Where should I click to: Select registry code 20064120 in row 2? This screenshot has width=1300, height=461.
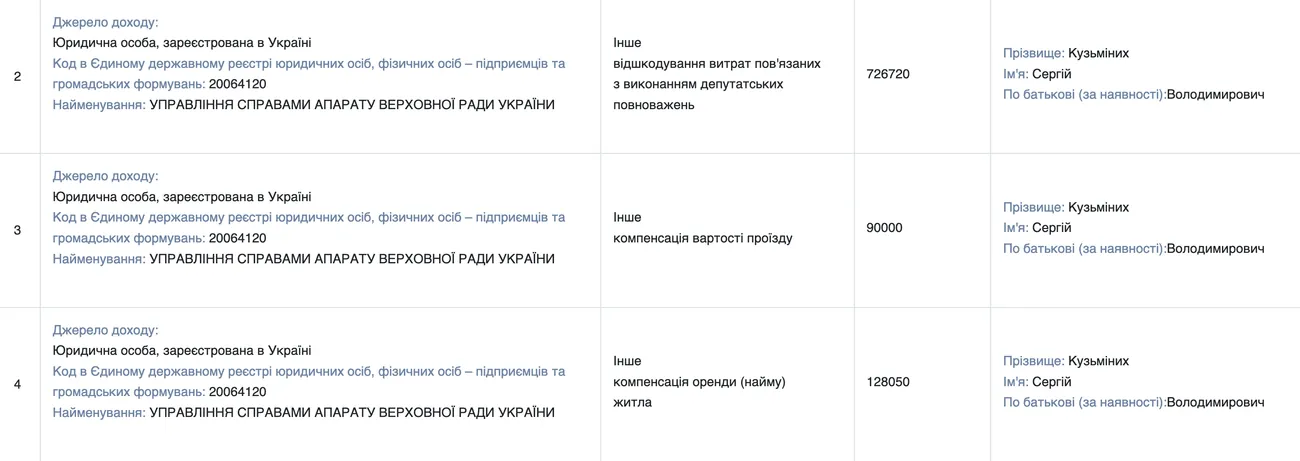pos(238,84)
